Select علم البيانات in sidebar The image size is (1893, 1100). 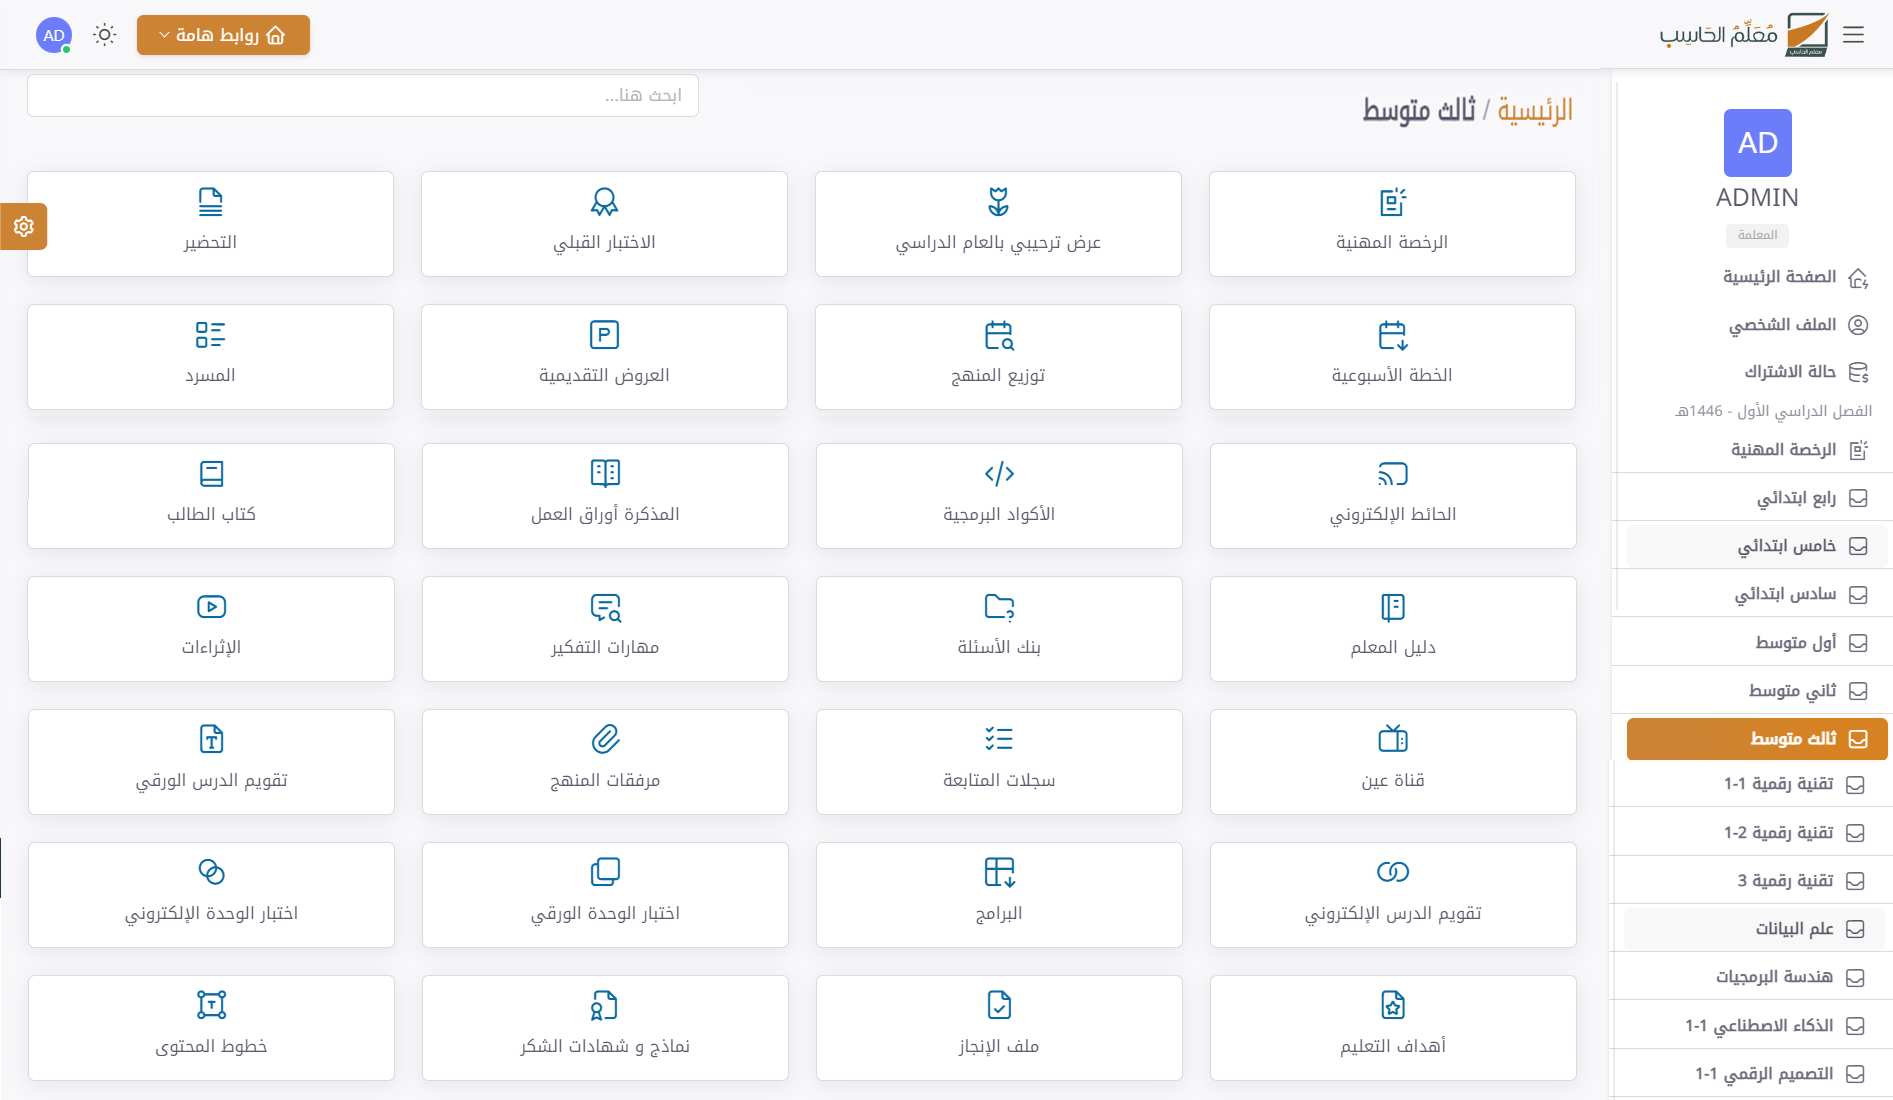click(1754, 929)
